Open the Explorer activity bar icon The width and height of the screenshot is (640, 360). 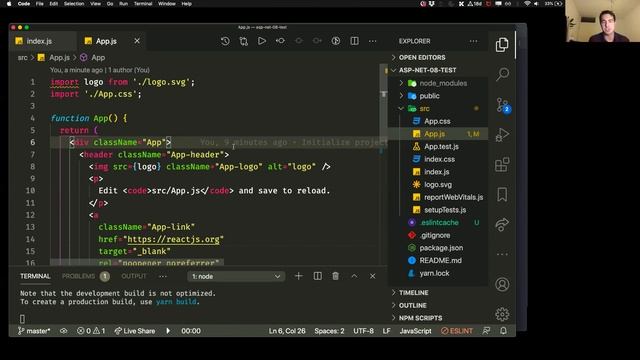click(x=502, y=44)
